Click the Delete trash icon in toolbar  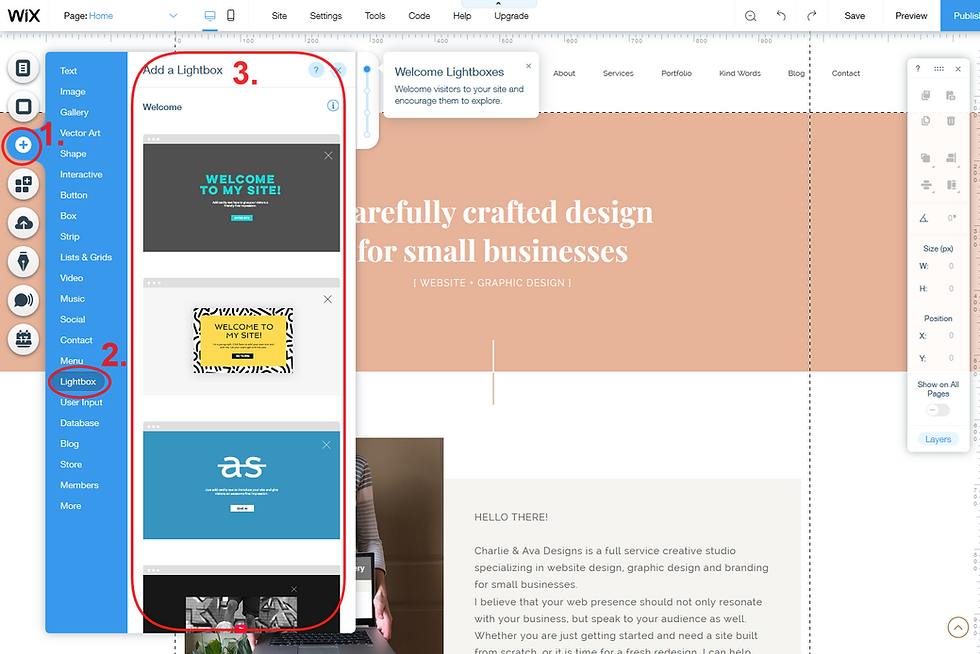951,120
